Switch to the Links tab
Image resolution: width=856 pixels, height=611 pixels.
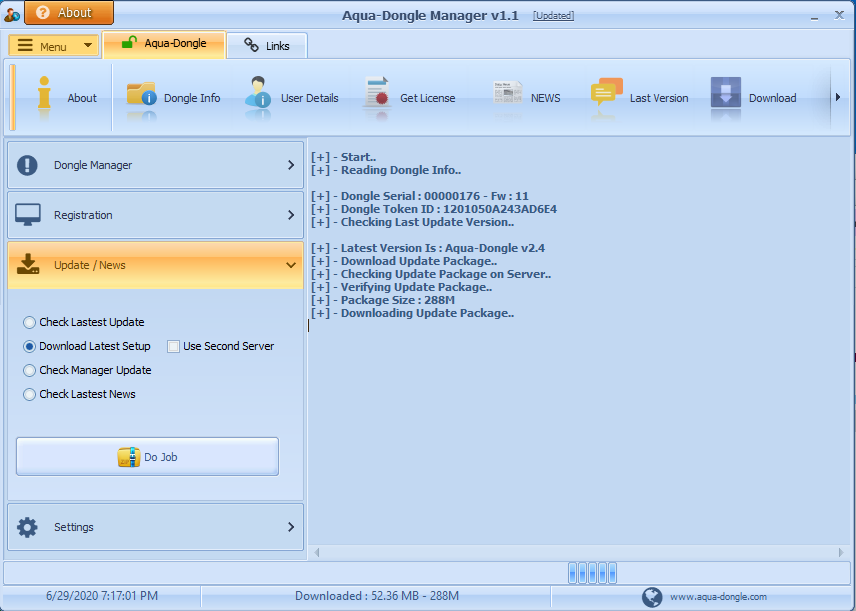[x=267, y=46]
